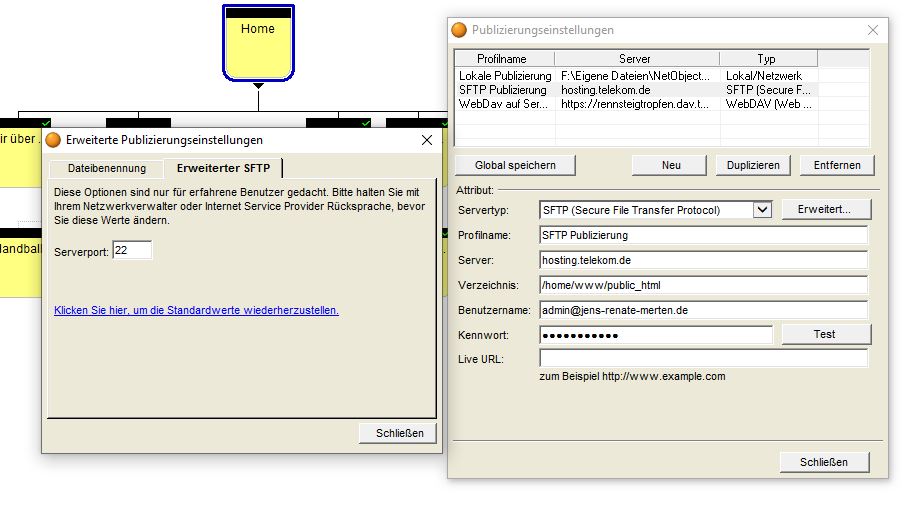Screen dimensions: 907x510
Task: Click the Test connection button
Action: [826, 334]
